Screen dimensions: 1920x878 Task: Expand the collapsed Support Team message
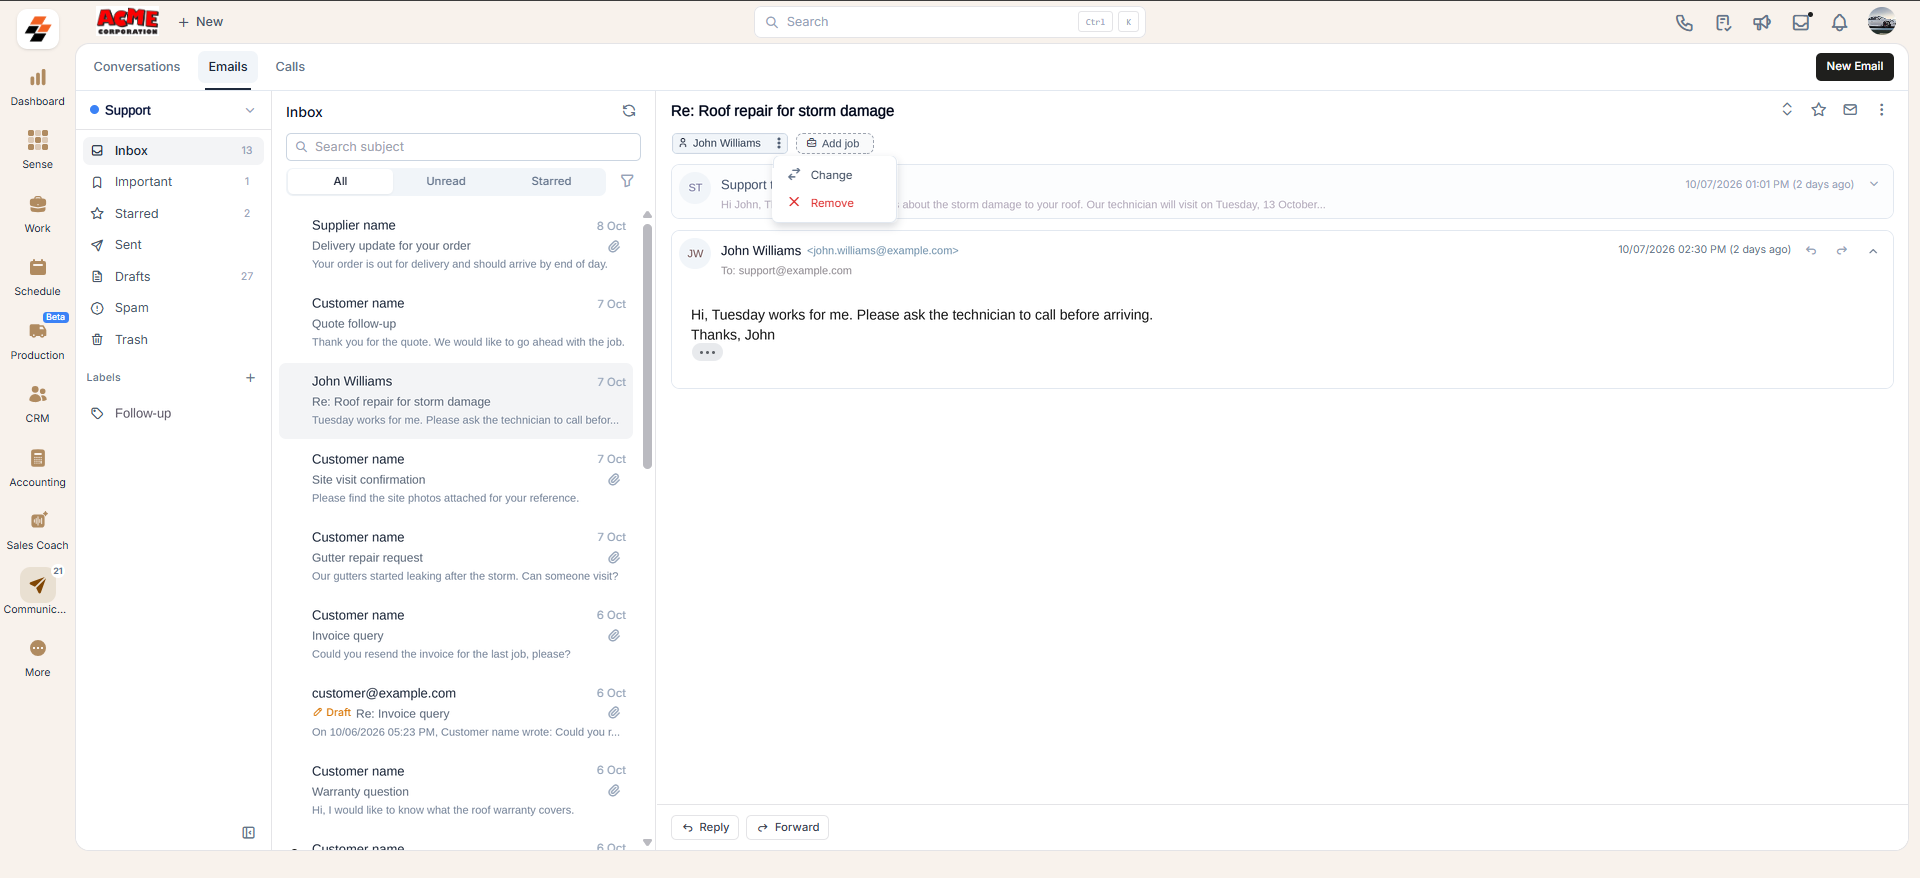point(1874,184)
